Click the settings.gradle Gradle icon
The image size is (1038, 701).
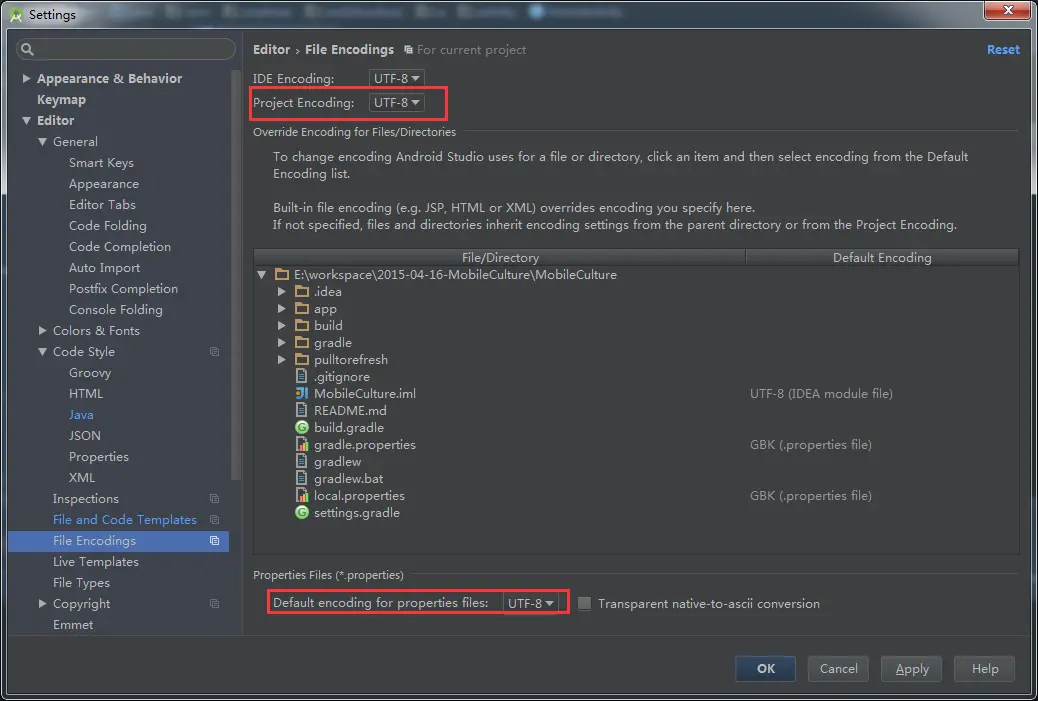pos(302,512)
